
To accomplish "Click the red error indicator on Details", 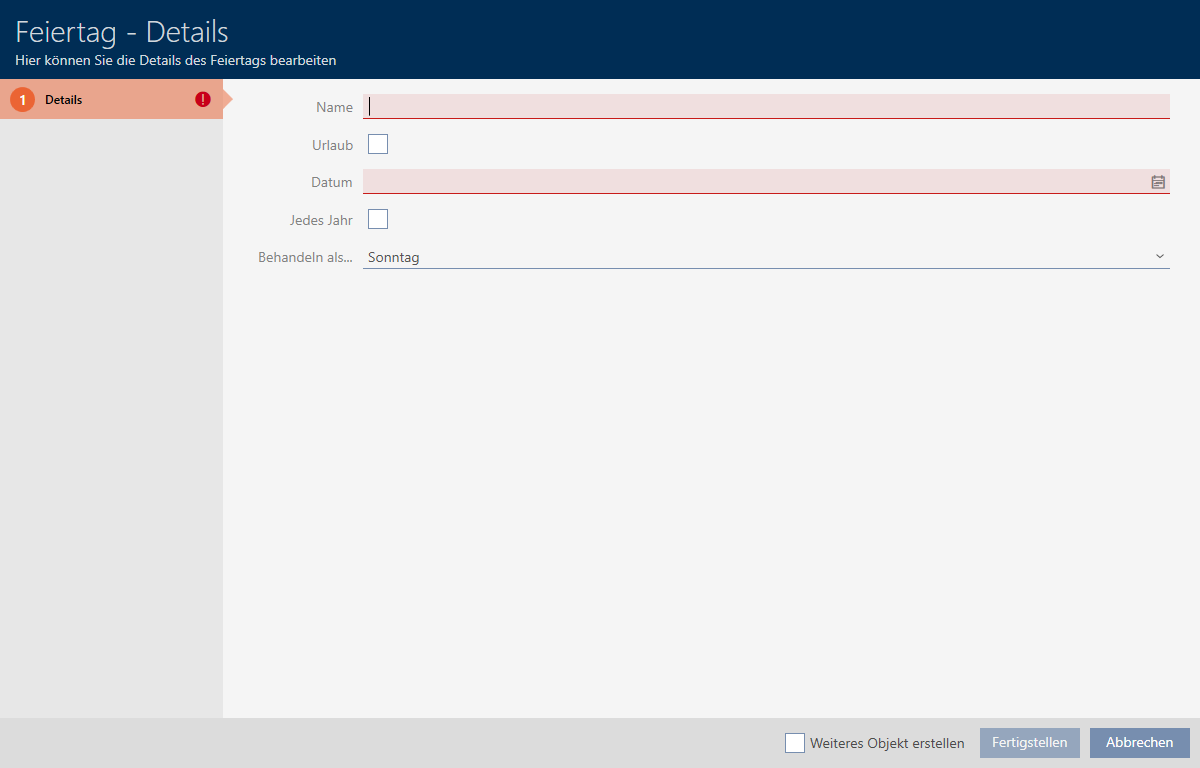I will click(x=203, y=100).
